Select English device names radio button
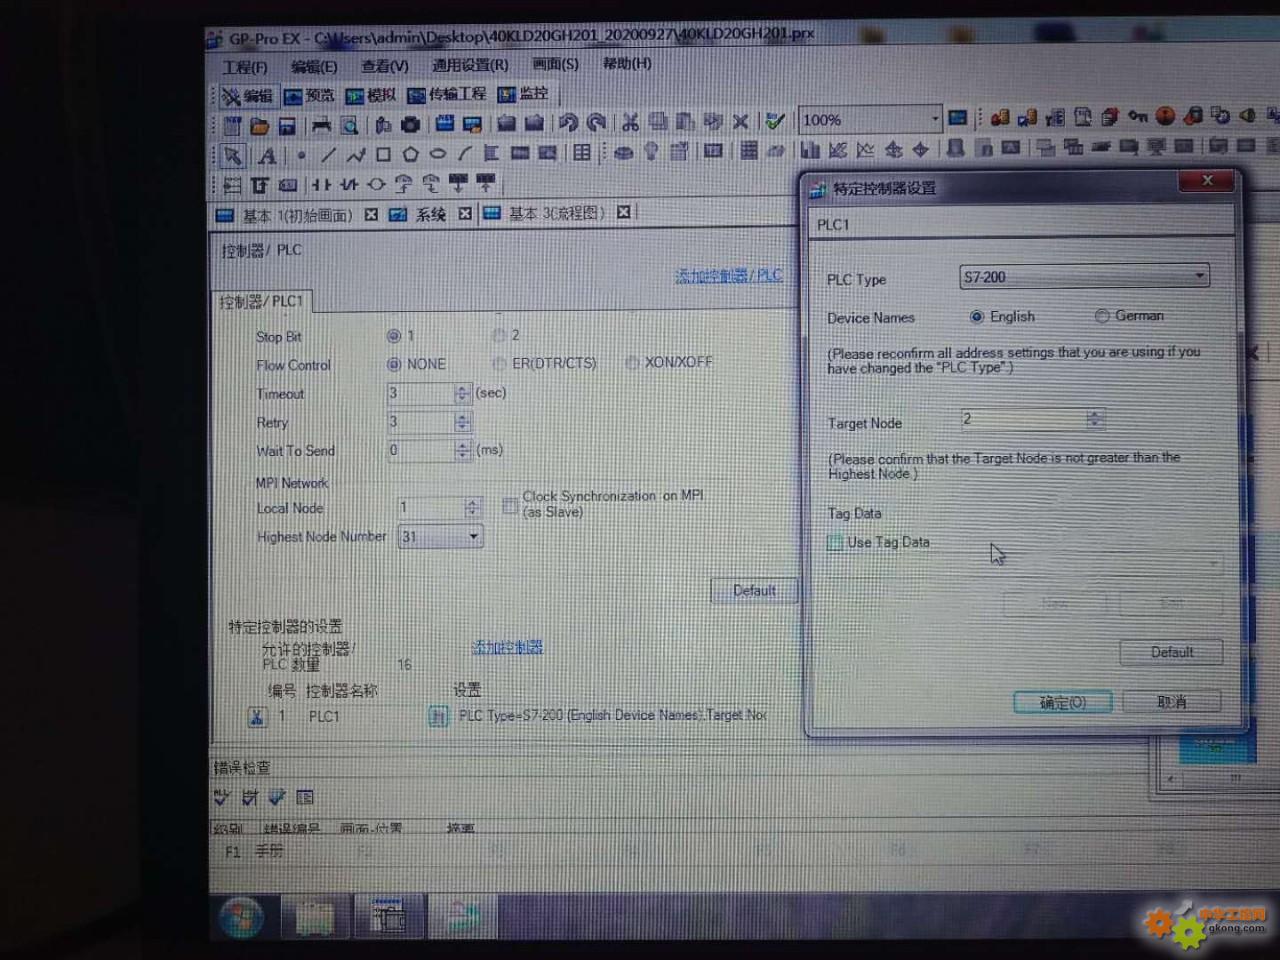Screen dimensions: 1280x960 (x=977, y=317)
